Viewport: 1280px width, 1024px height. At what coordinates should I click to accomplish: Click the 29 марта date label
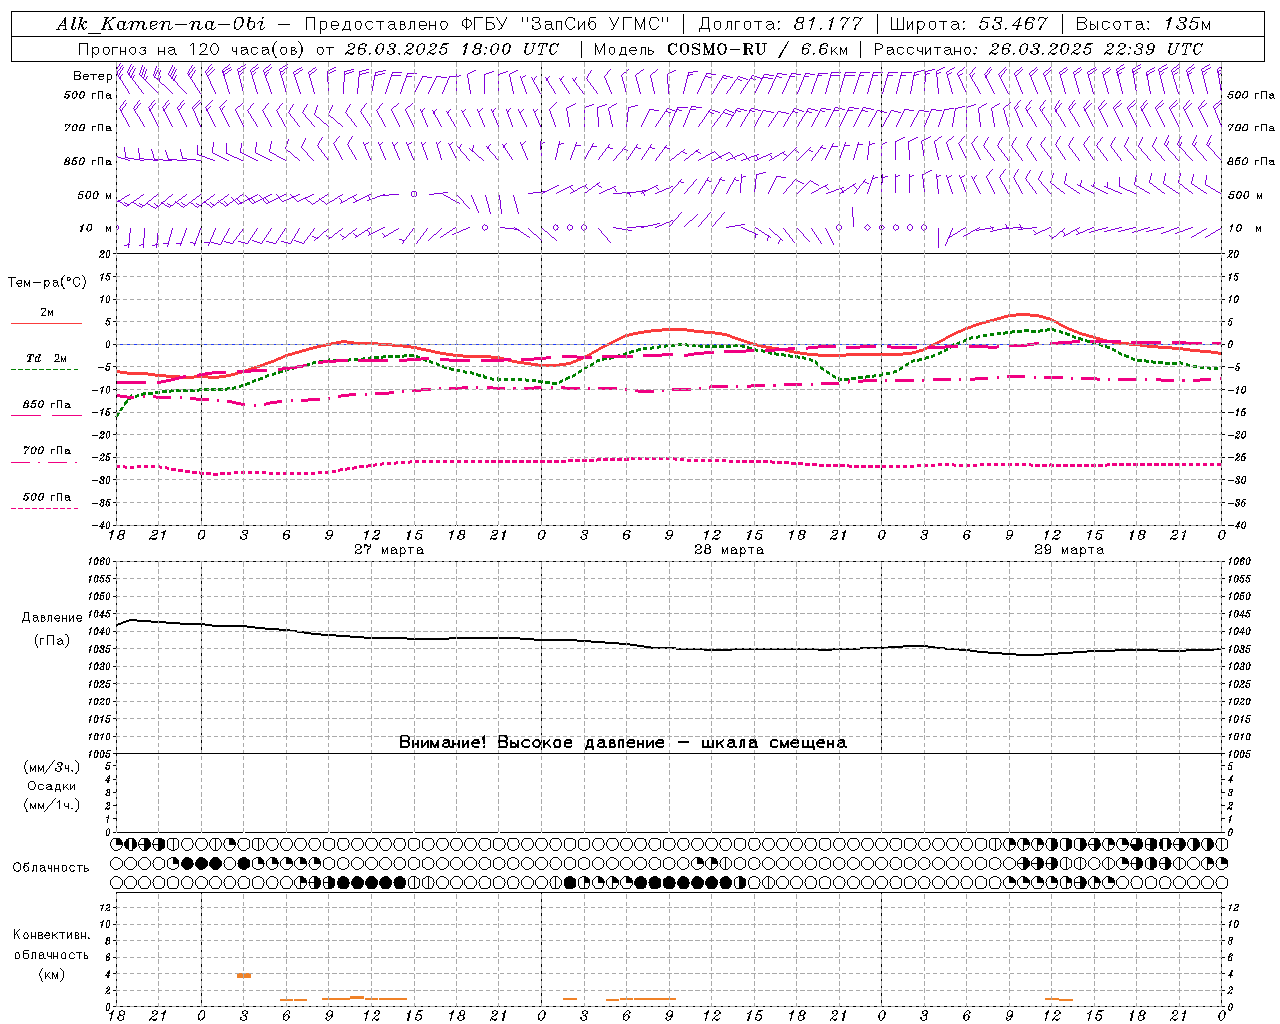click(1069, 550)
